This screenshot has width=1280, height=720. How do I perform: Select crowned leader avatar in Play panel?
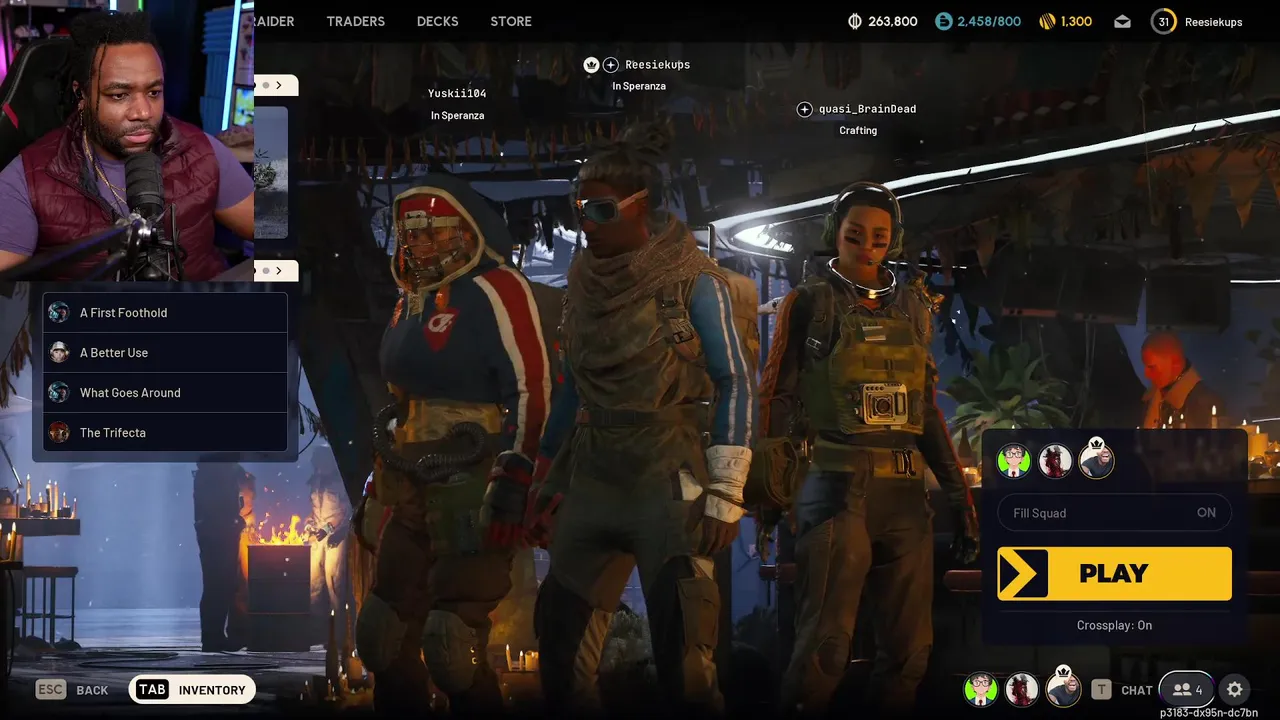click(1096, 461)
